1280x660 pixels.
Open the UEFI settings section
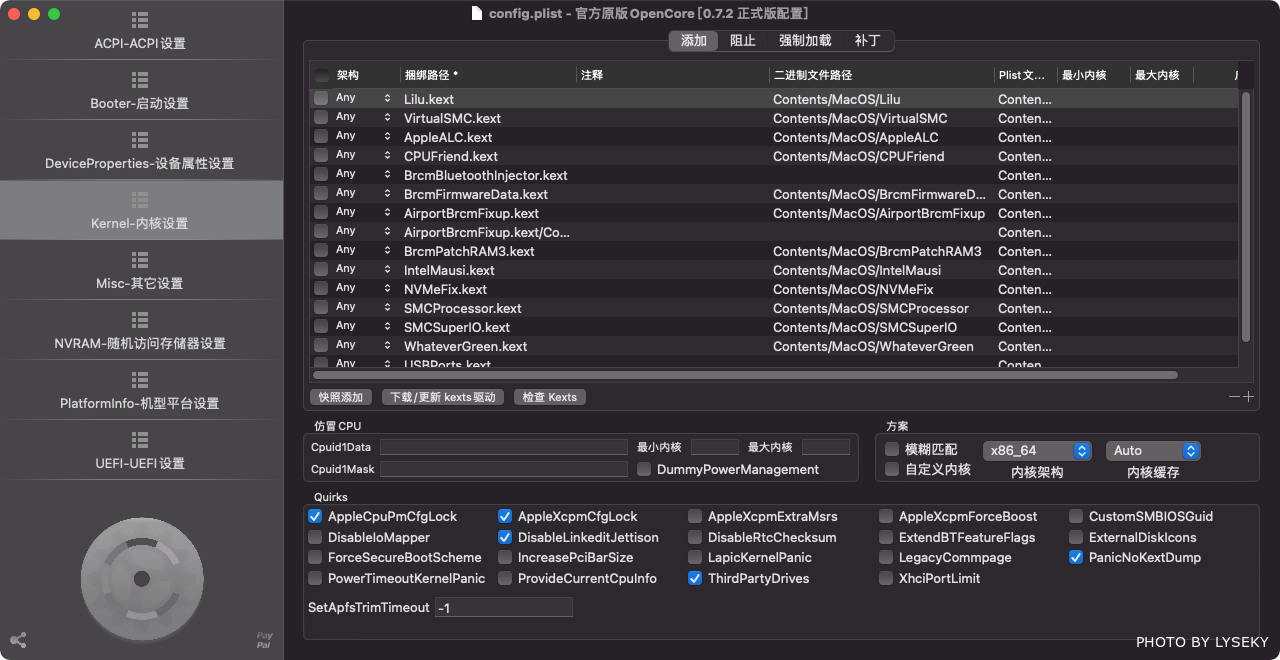point(140,451)
